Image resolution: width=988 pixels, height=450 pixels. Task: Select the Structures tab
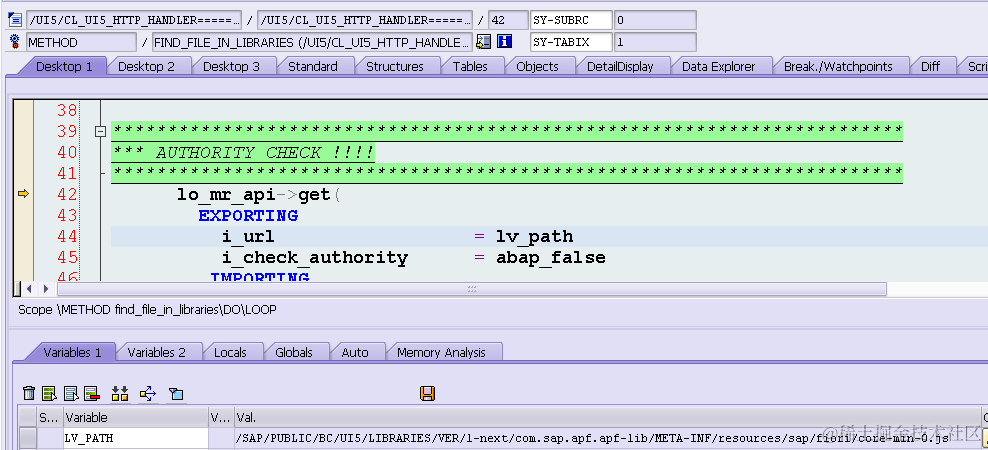click(394, 66)
